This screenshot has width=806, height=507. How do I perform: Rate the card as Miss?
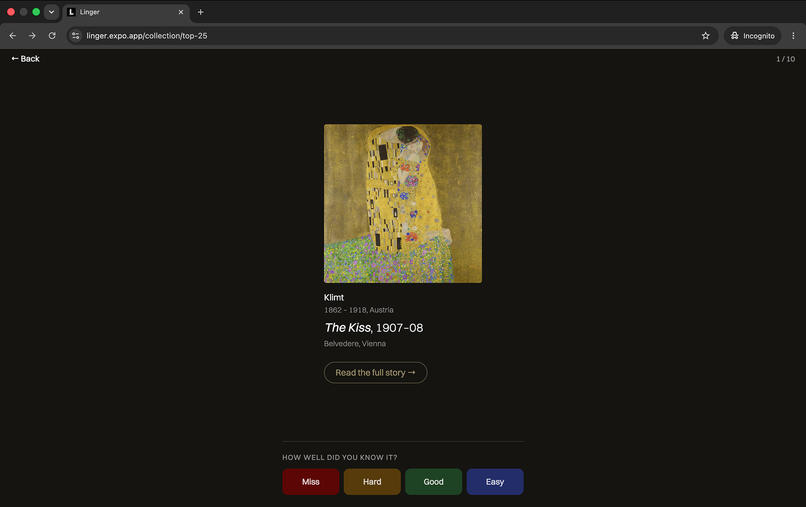point(310,482)
